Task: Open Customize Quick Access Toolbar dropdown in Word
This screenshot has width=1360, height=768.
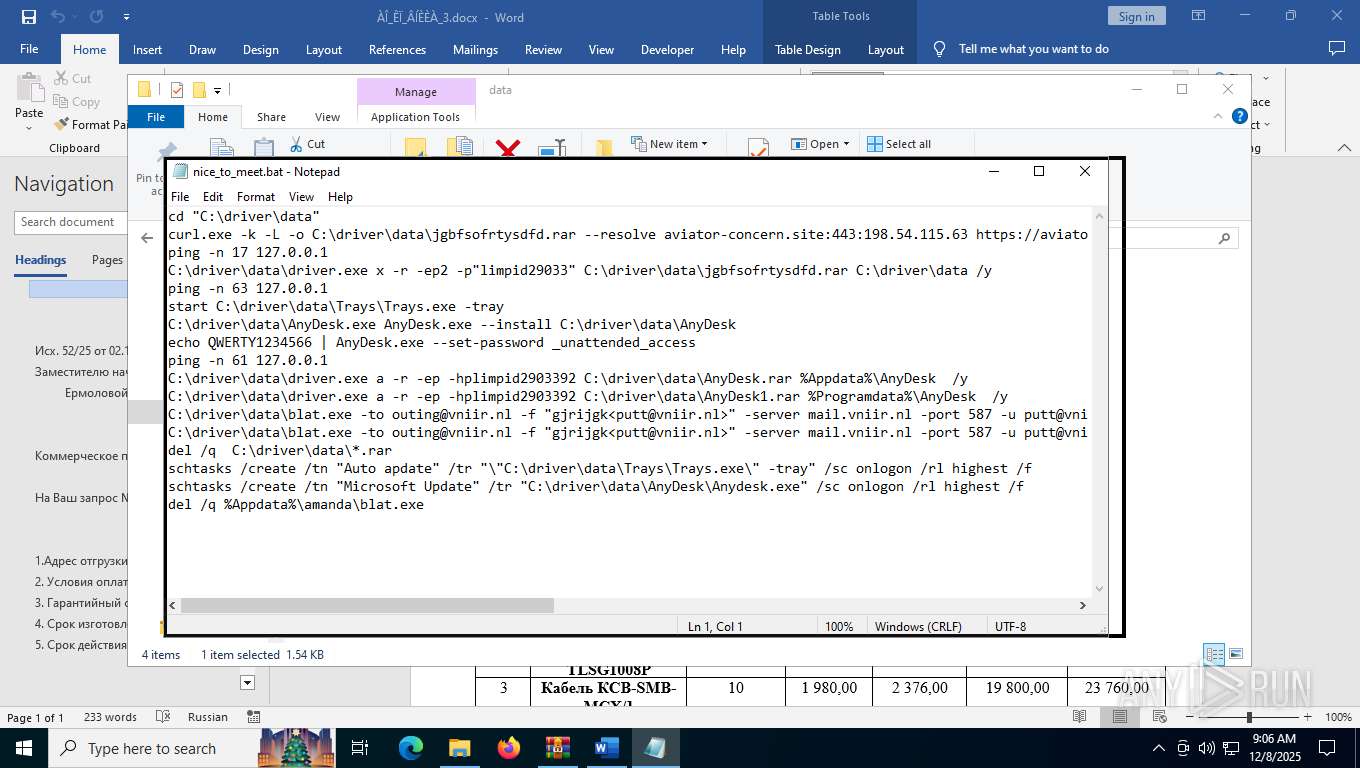Action: (x=126, y=17)
